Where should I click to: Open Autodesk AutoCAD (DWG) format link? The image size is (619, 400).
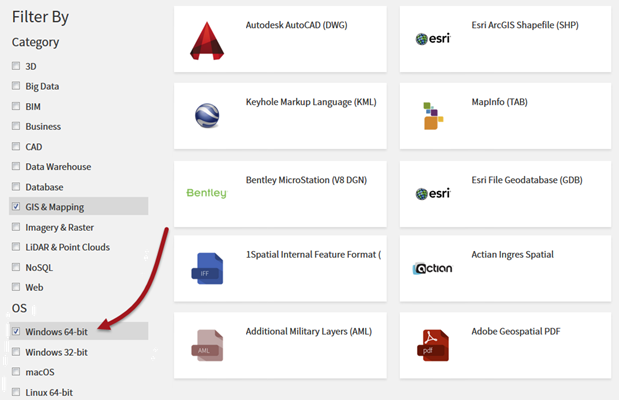pos(296,25)
